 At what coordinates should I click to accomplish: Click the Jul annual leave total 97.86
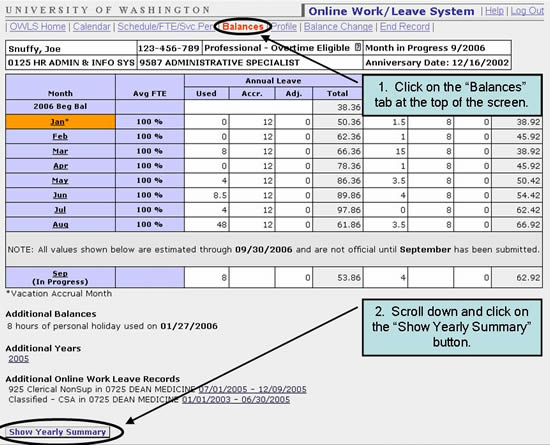[x=349, y=210]
